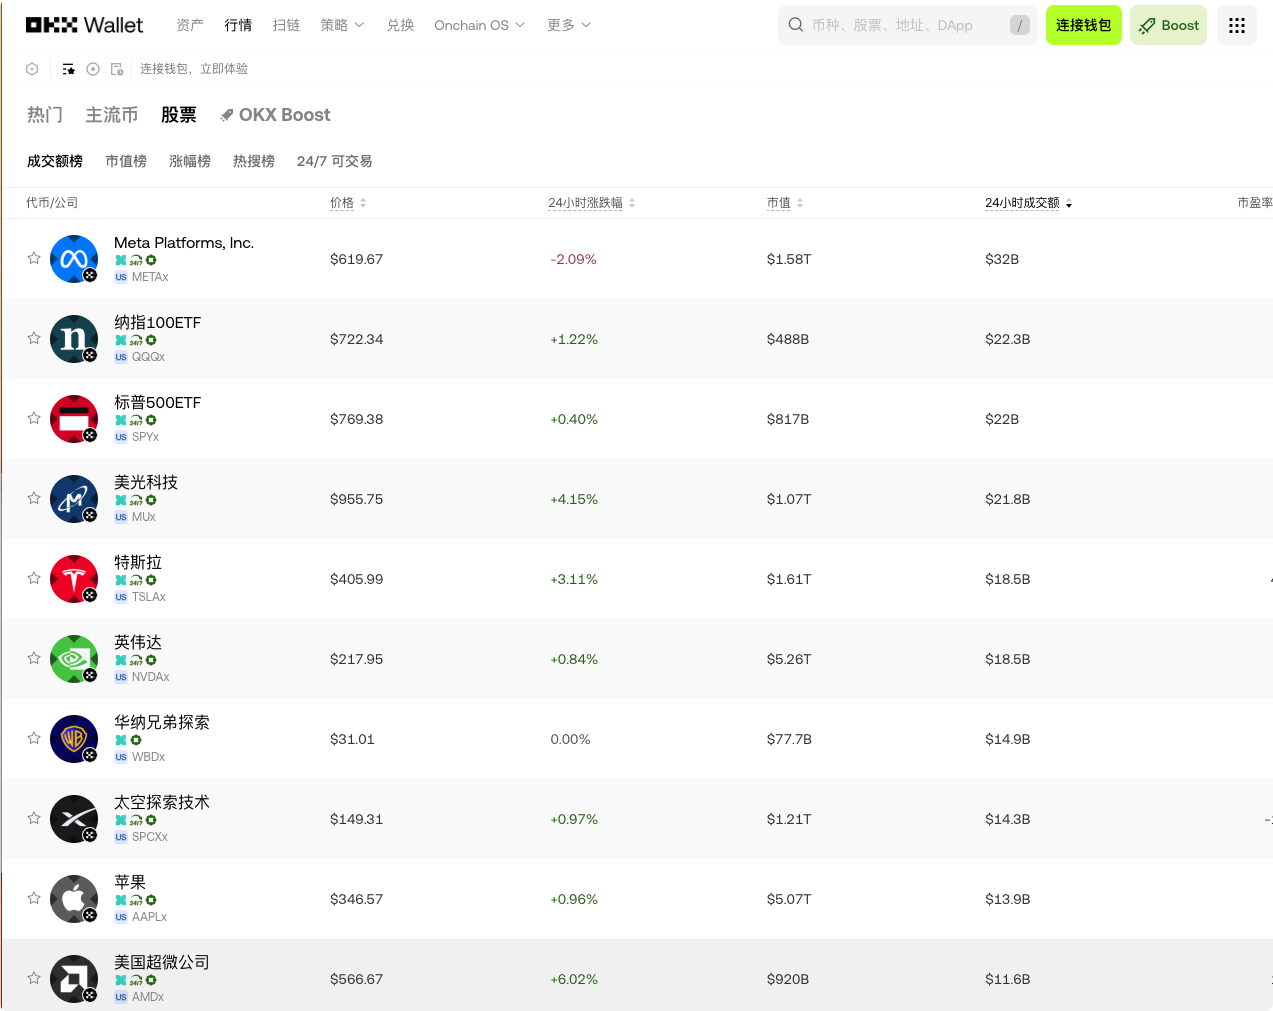Switch to the 主流币 tab
The image size is (1273, 1011).
112,115
